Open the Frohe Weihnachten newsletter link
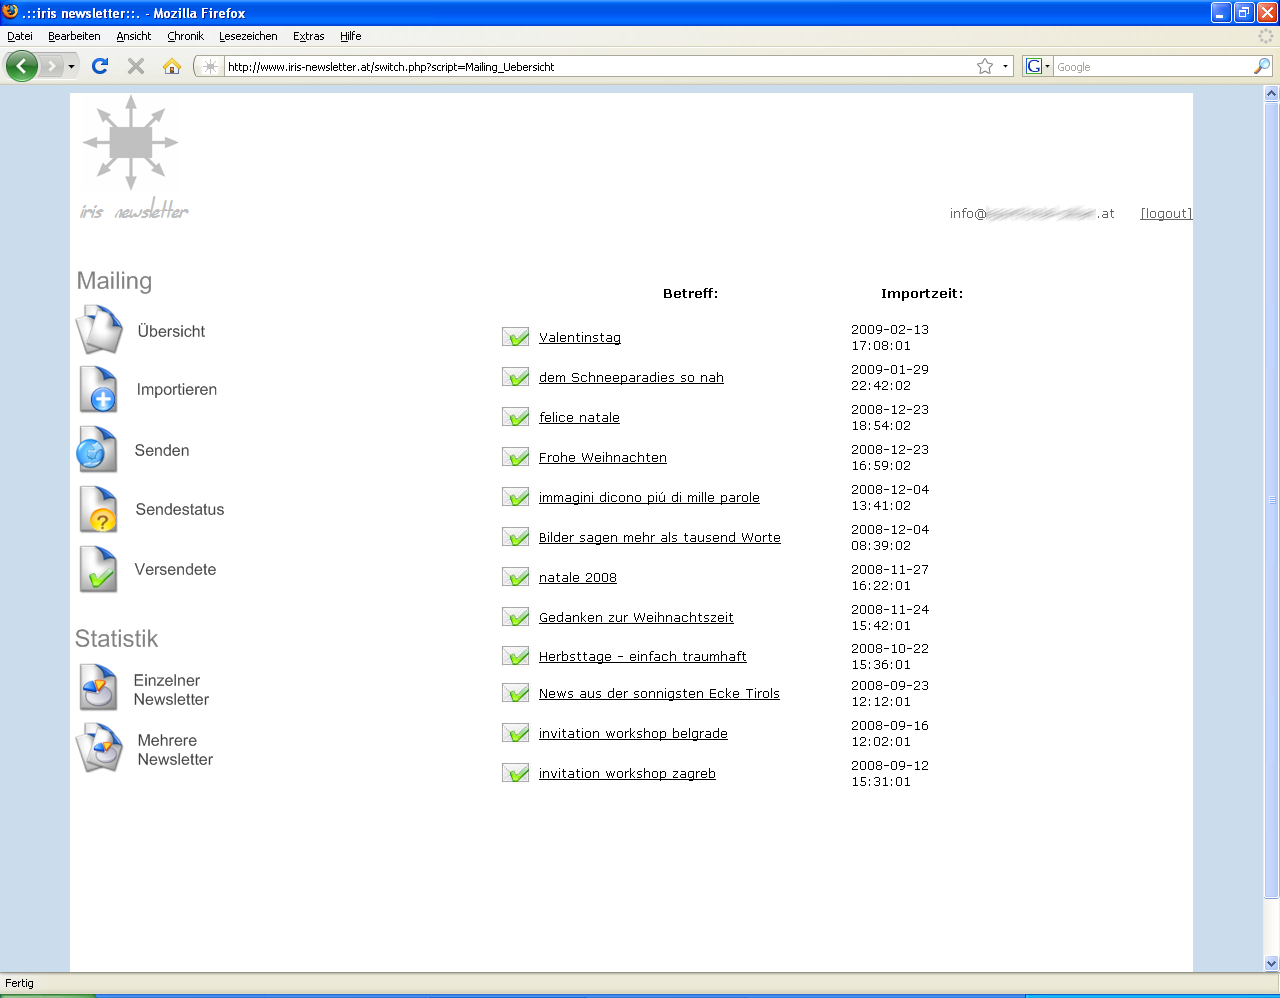Image resolution: width=1280 pixels, height=998 pixels. (602, 457)
